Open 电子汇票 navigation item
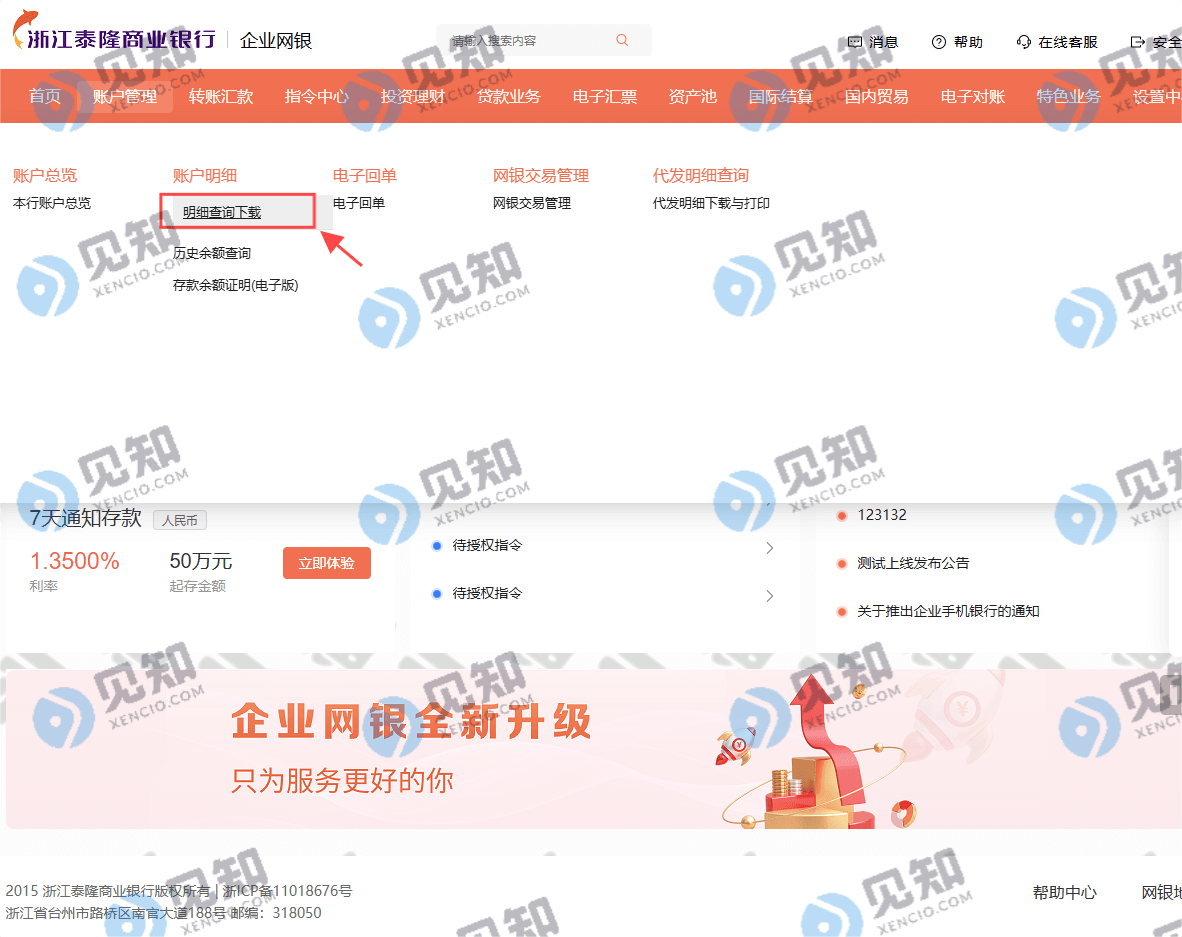 pyautogui.click(x=605, y=96)
